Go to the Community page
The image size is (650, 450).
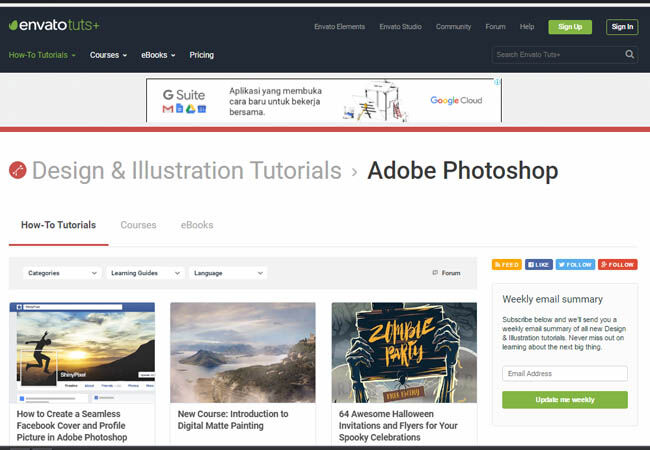[454, 27]
